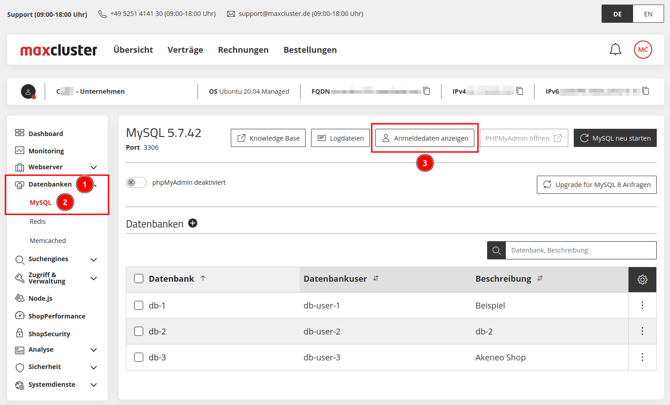
Task: Select all databases with header checkbox
Action: tap(139, 279)
